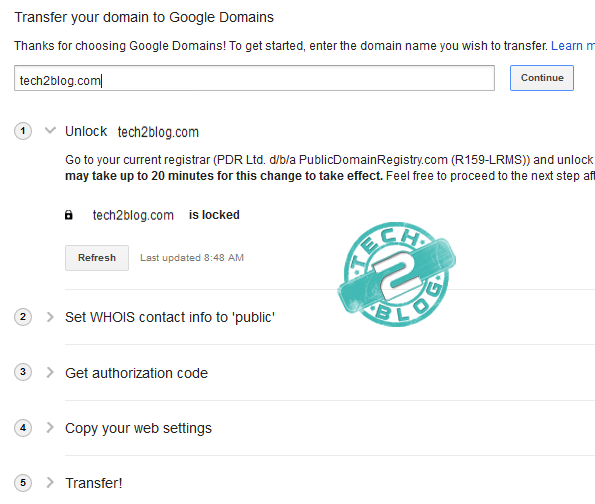The image size is (595, 504).
Task: Select the Copy your web settings heading
Action: 139,428
